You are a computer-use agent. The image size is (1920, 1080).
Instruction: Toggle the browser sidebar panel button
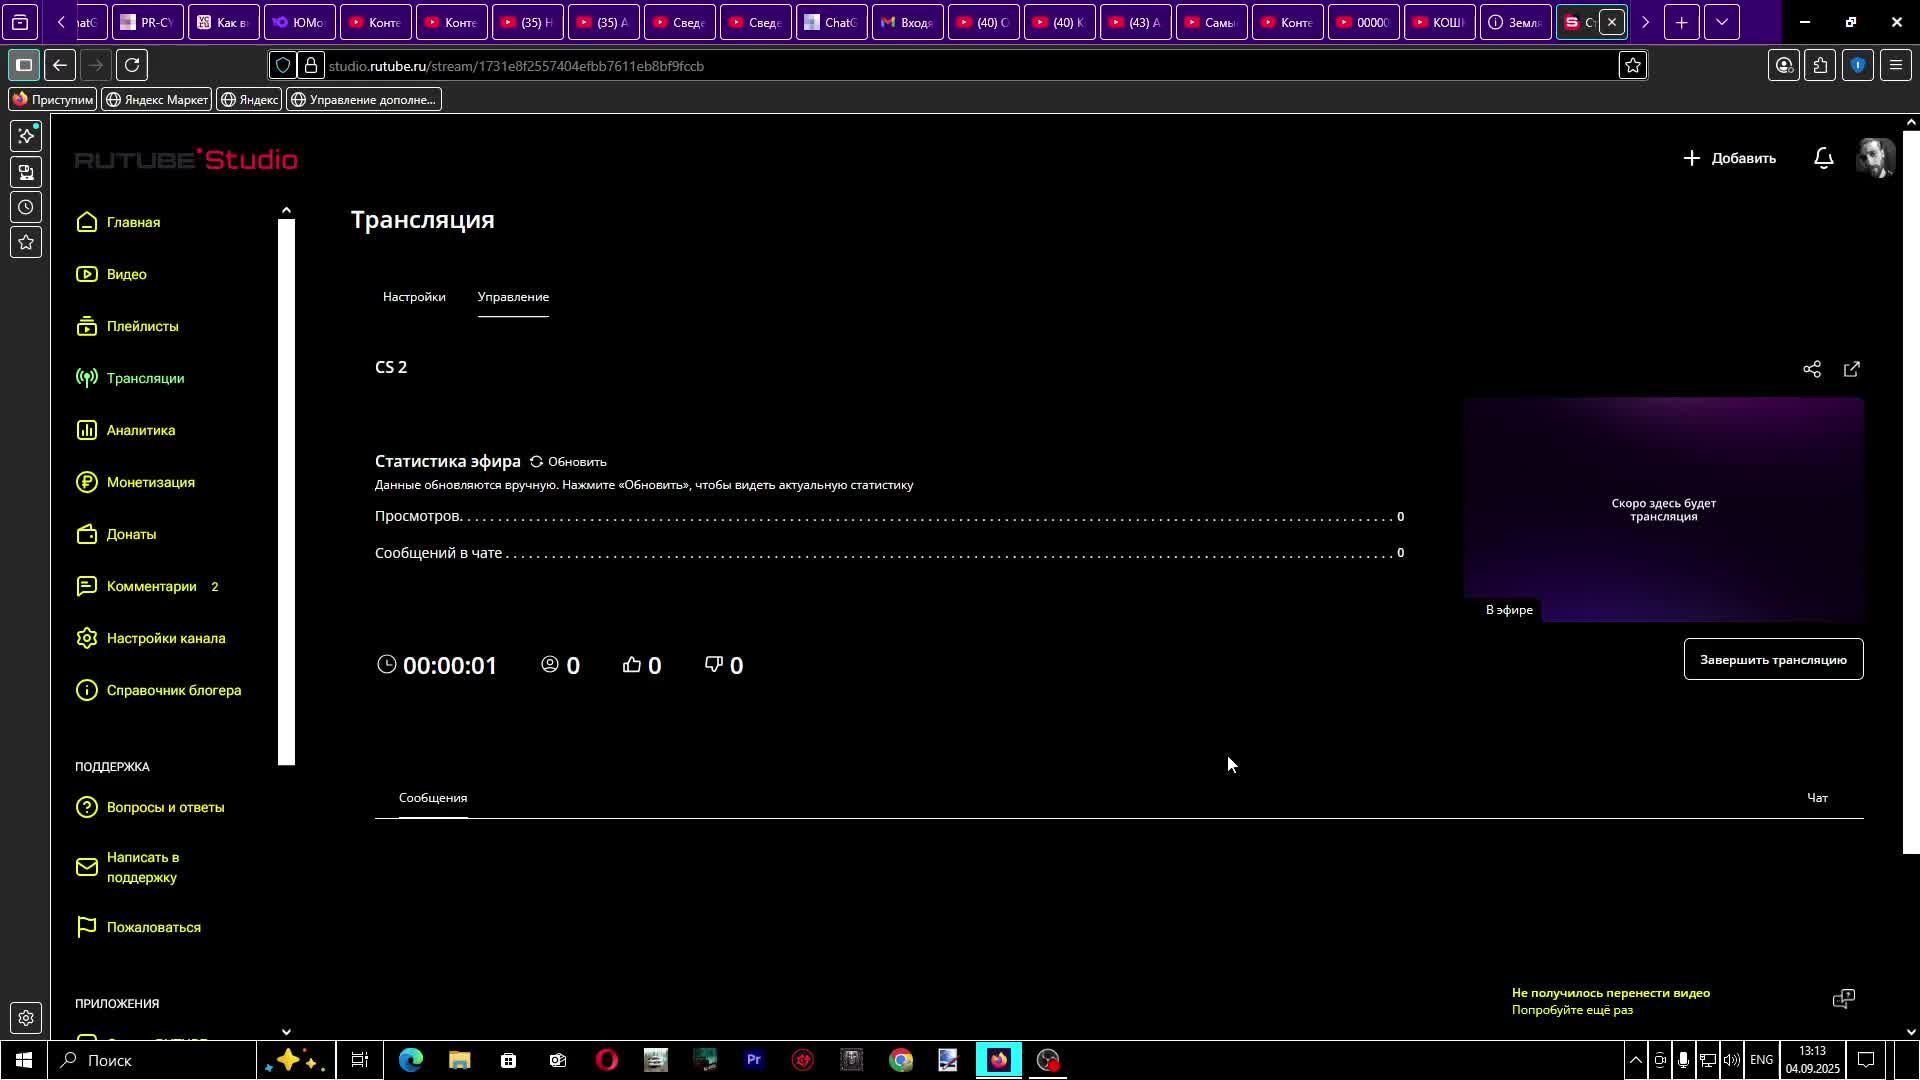point(24,66)
